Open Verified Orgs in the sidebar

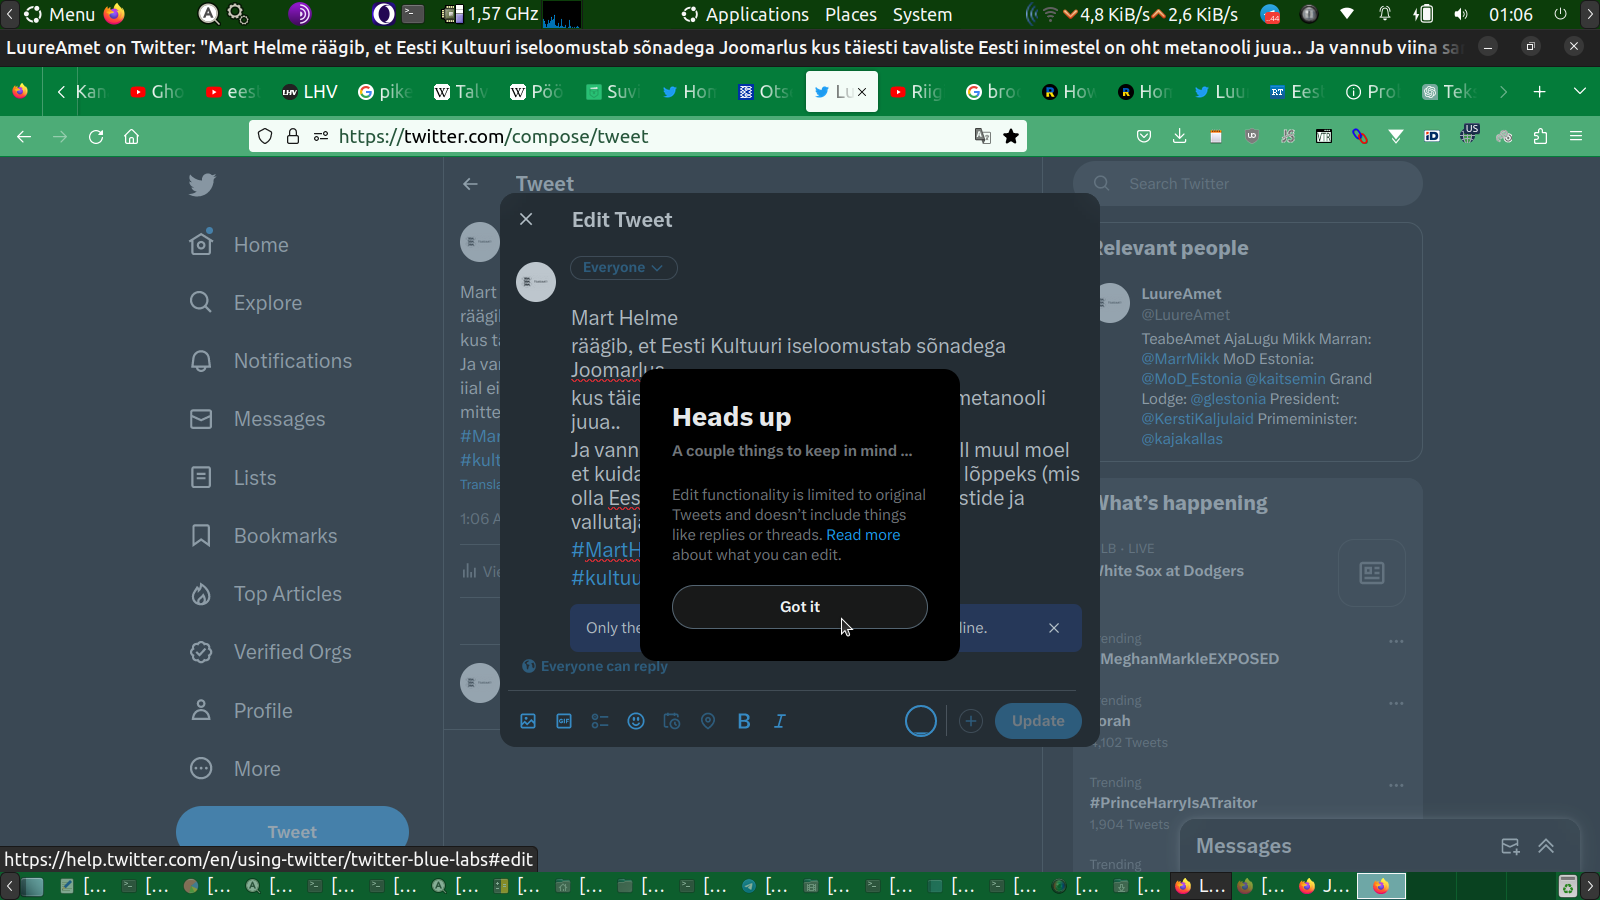pos(271,652)
